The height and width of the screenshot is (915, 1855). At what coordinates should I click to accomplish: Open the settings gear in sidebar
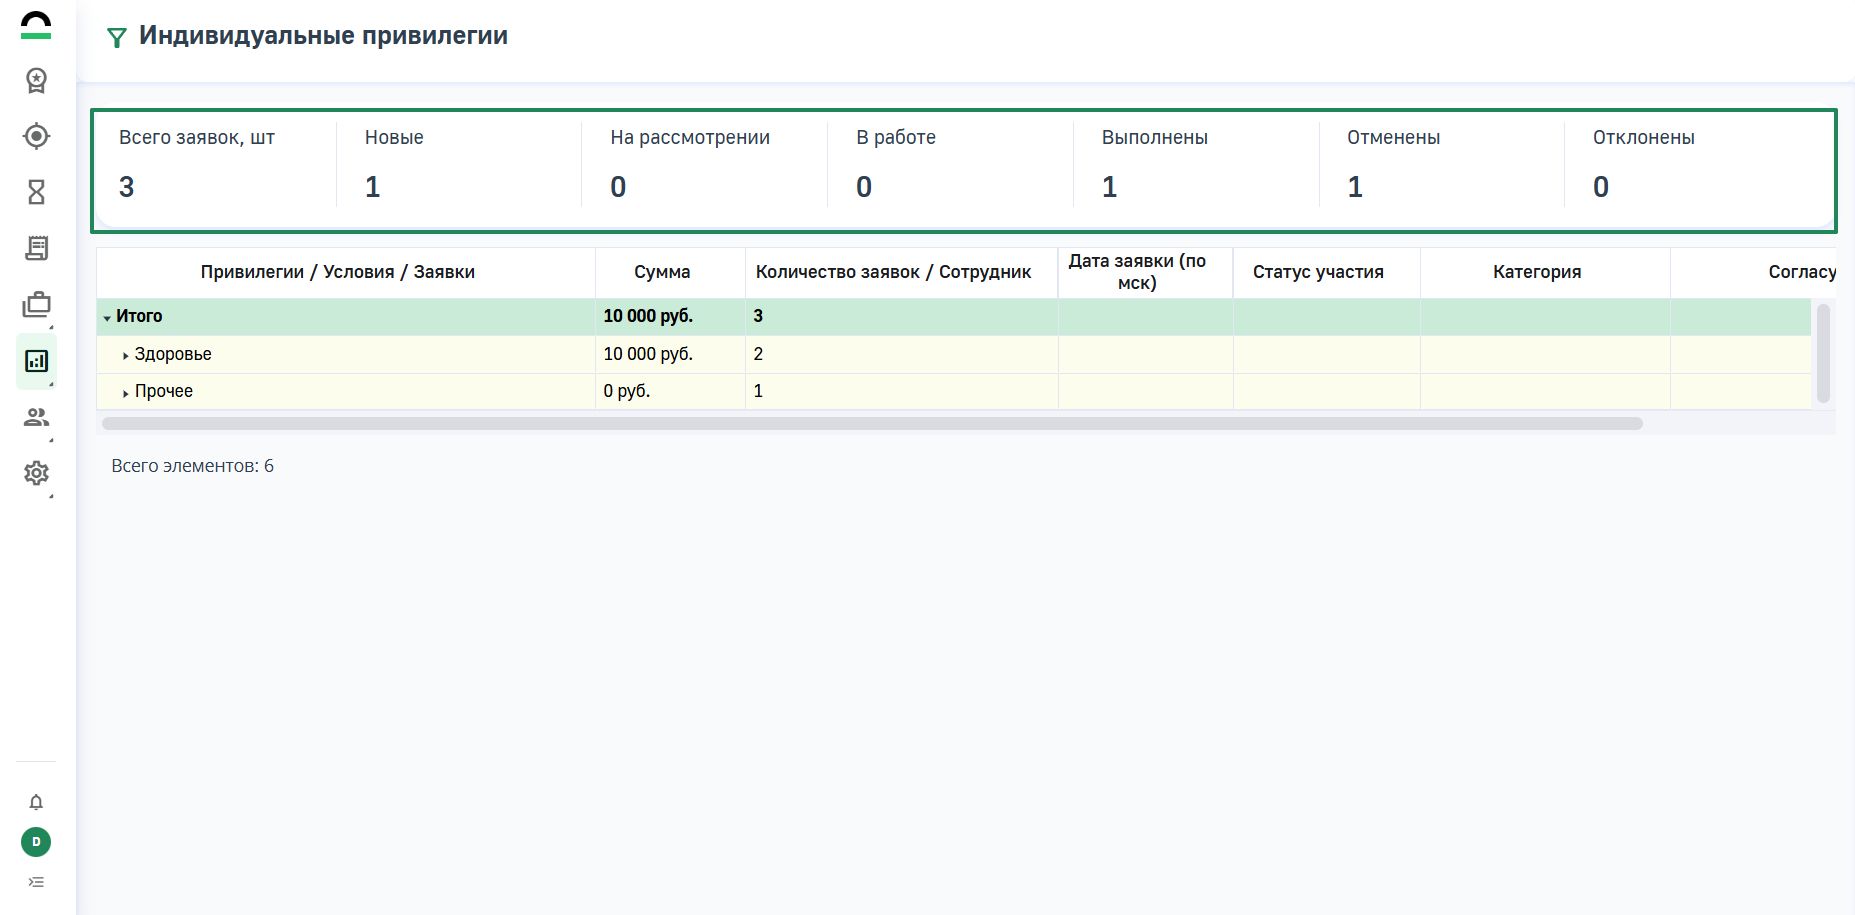pyautogui.click(x=36, y=473)
